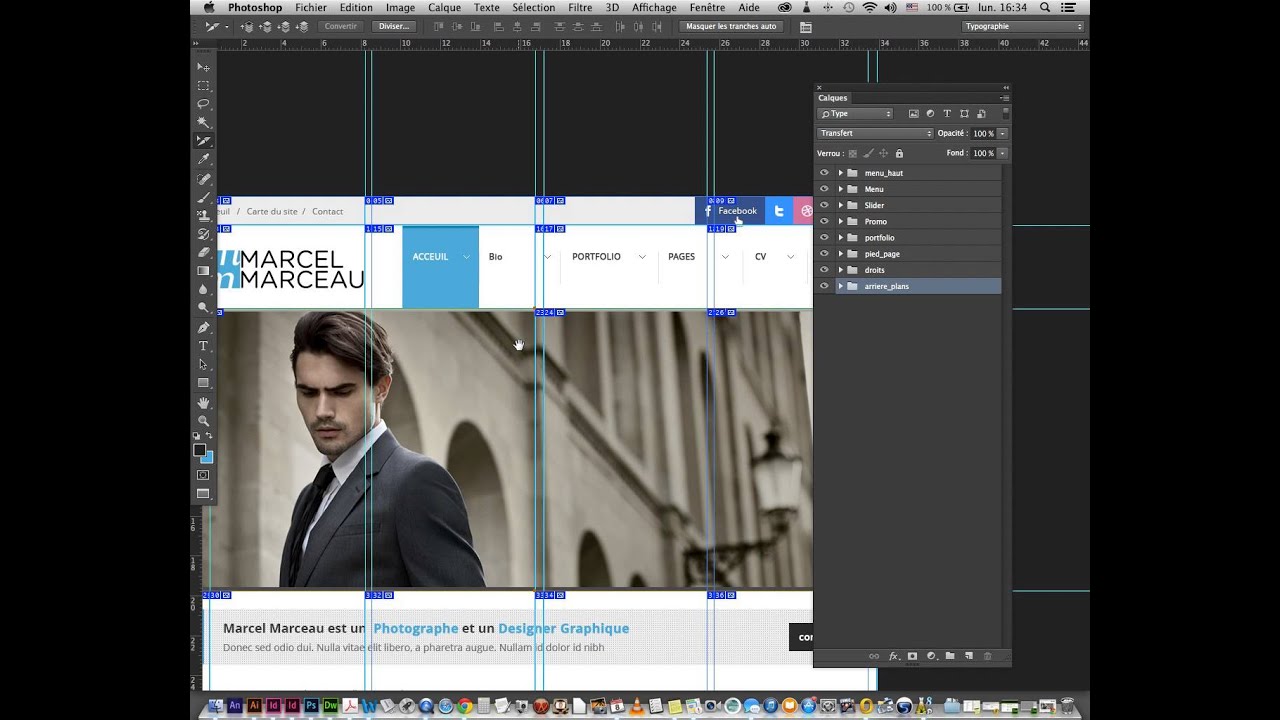Click the foreground color swatch
Image resolution: width=1280 pixels, height=720 pixels.
[x=200, y=451]
